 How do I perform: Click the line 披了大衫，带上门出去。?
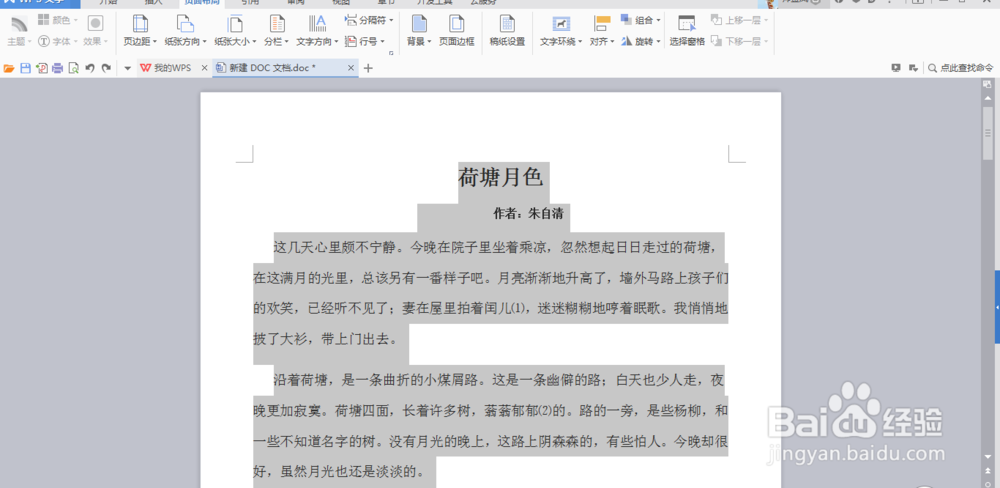click(325, 340)
